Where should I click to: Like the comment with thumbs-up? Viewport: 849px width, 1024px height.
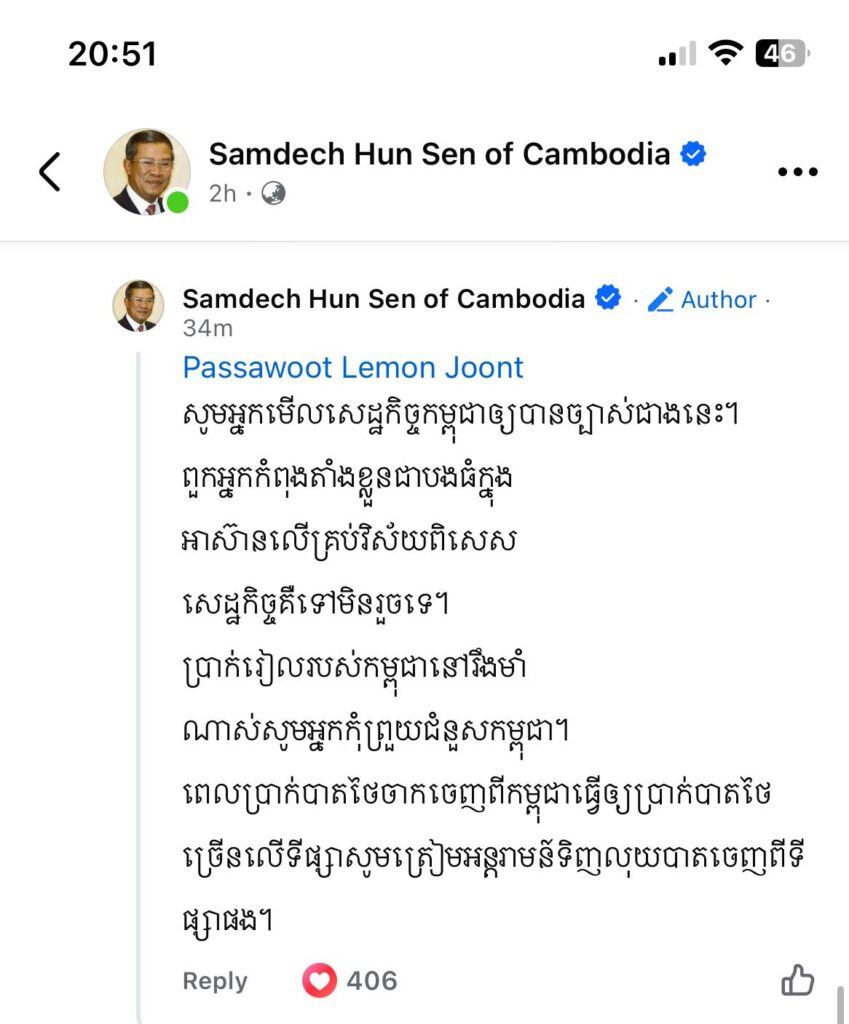point(797,981)
